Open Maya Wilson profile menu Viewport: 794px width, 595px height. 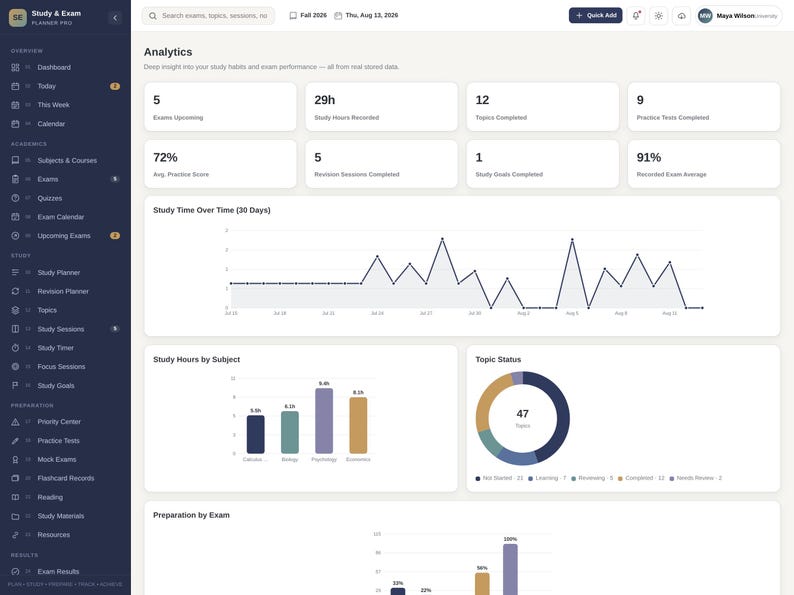[738, 16]
